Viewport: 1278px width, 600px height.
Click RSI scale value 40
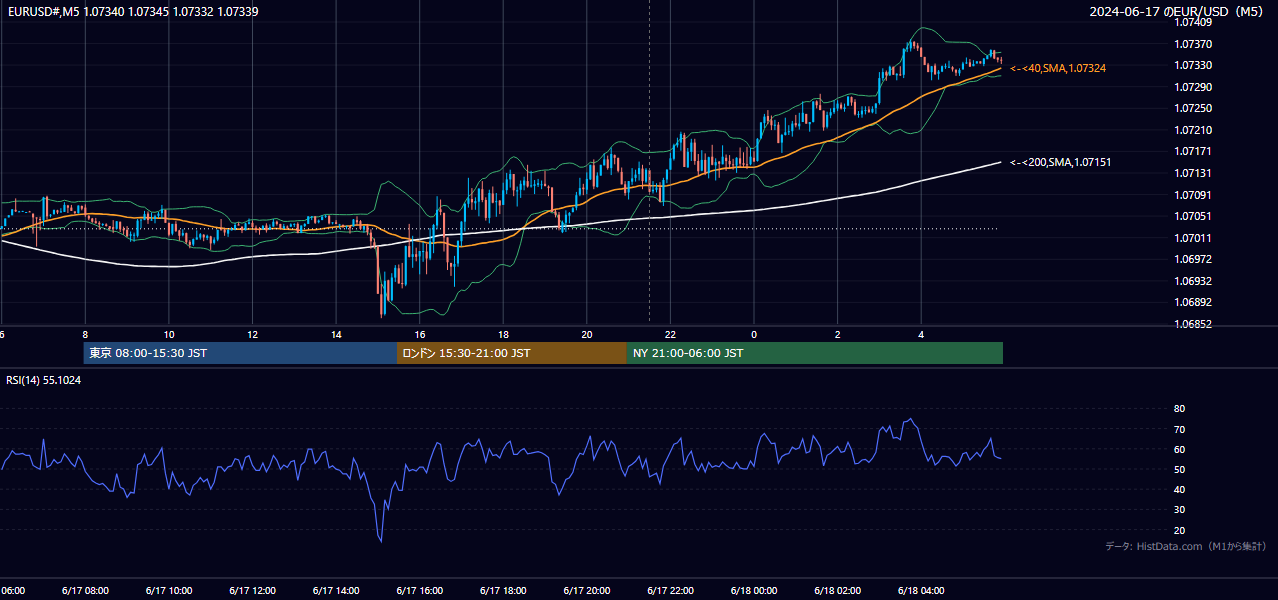pos(1179,489)
